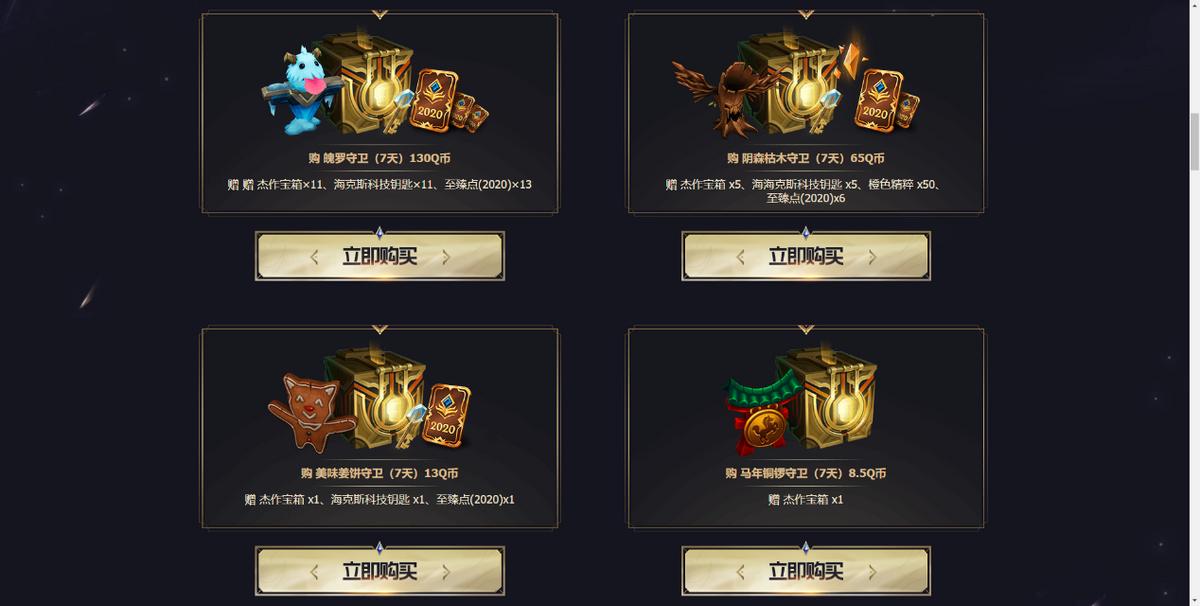The width and height of the screenshot is (1200, 606).
Task: Click the blue Poro ward skin icon
Action: 298,92
